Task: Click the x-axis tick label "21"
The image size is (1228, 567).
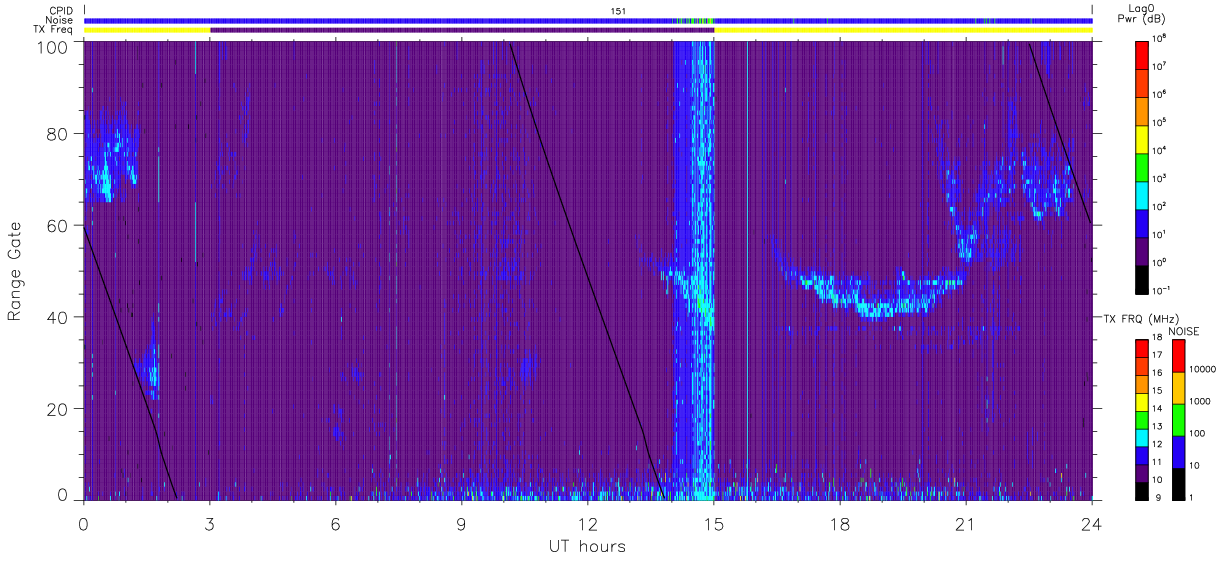Action: point(966,523)
